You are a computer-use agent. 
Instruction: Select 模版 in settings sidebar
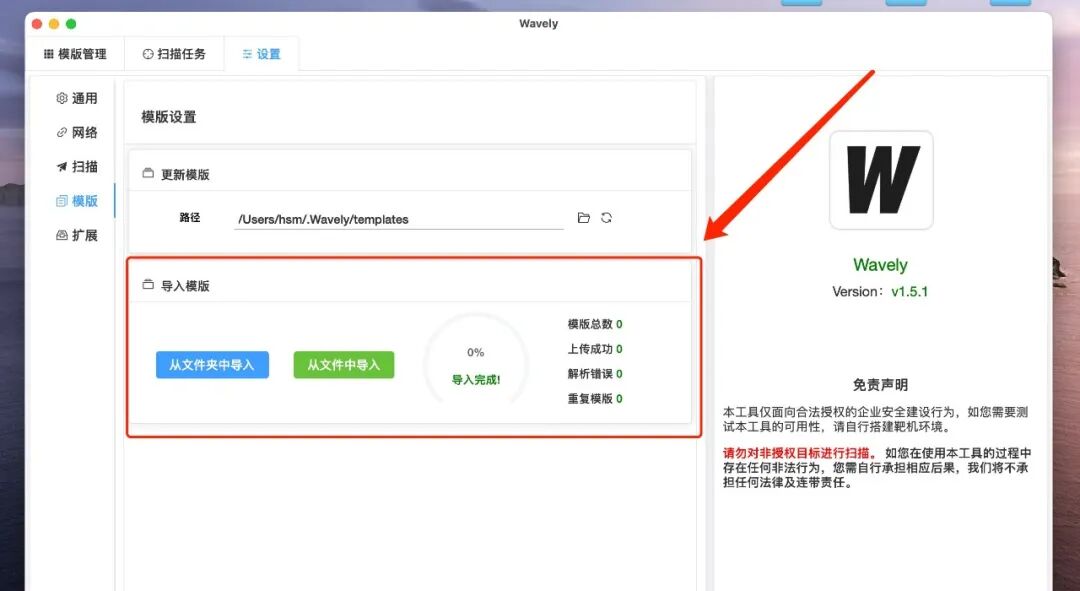76,201
